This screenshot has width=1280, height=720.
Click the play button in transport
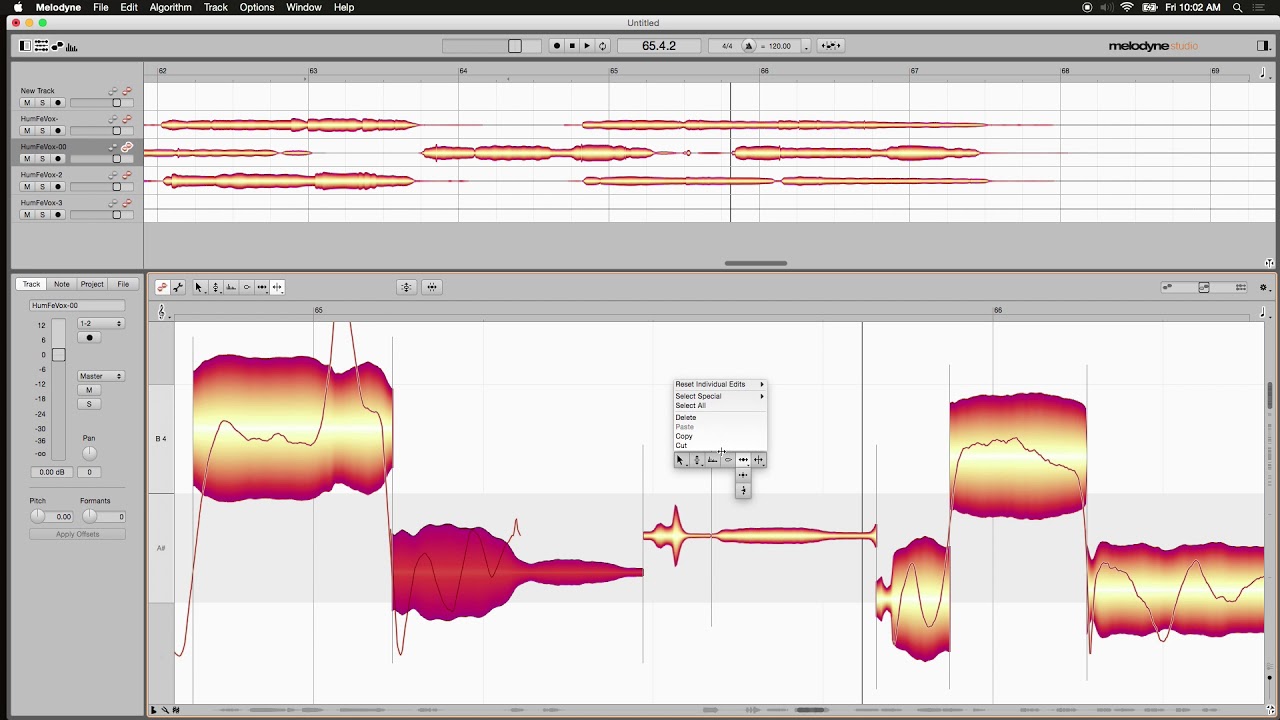[587, 46]
